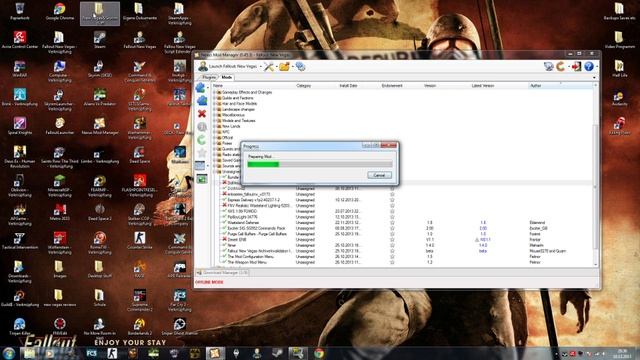
Task: Open the crossed tools icon in toolbar
Action: pos(268,67)
